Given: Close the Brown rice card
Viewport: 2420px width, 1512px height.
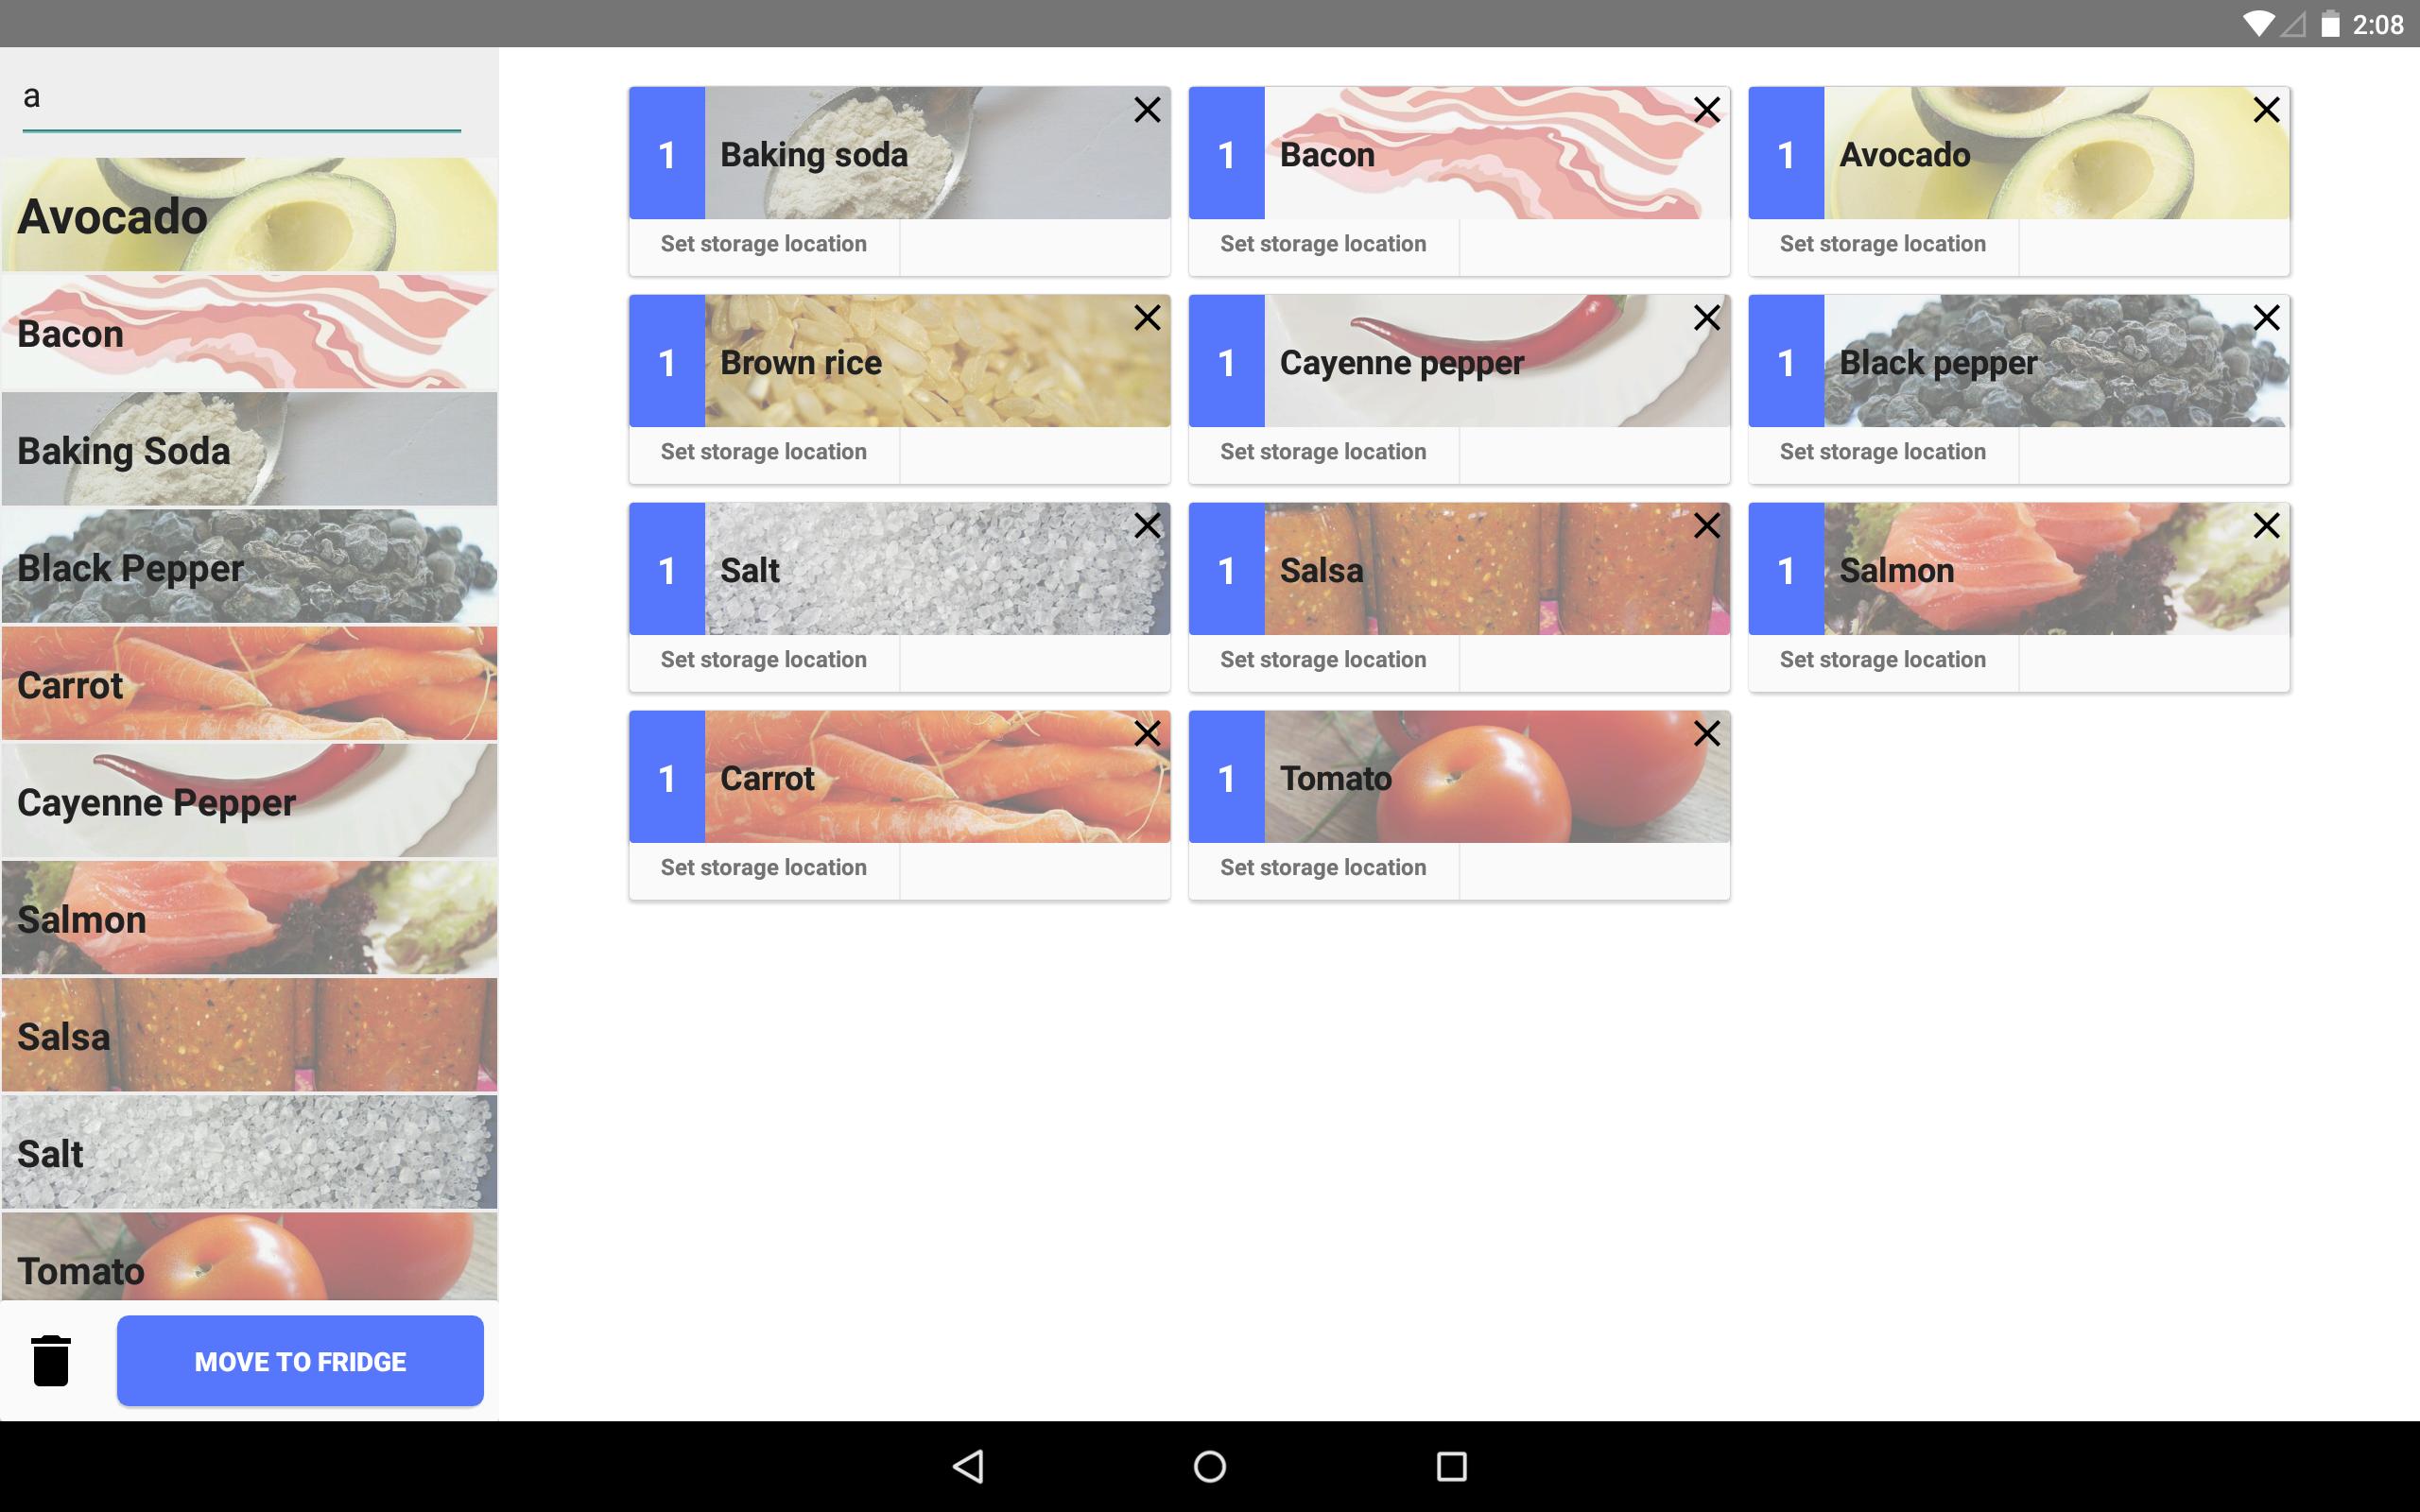Looking at the screenshot, I should point(1147,318).
